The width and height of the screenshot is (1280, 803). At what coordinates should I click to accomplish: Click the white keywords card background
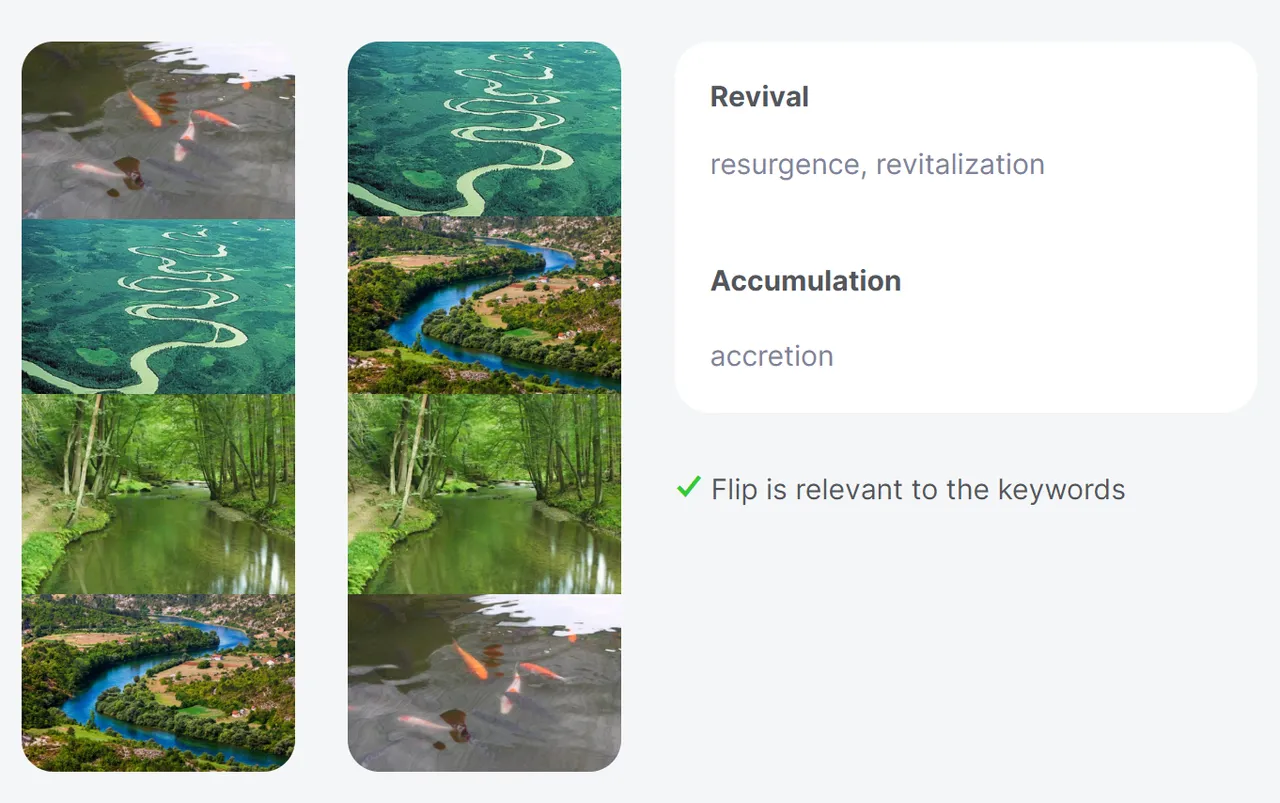click(965, 227)
